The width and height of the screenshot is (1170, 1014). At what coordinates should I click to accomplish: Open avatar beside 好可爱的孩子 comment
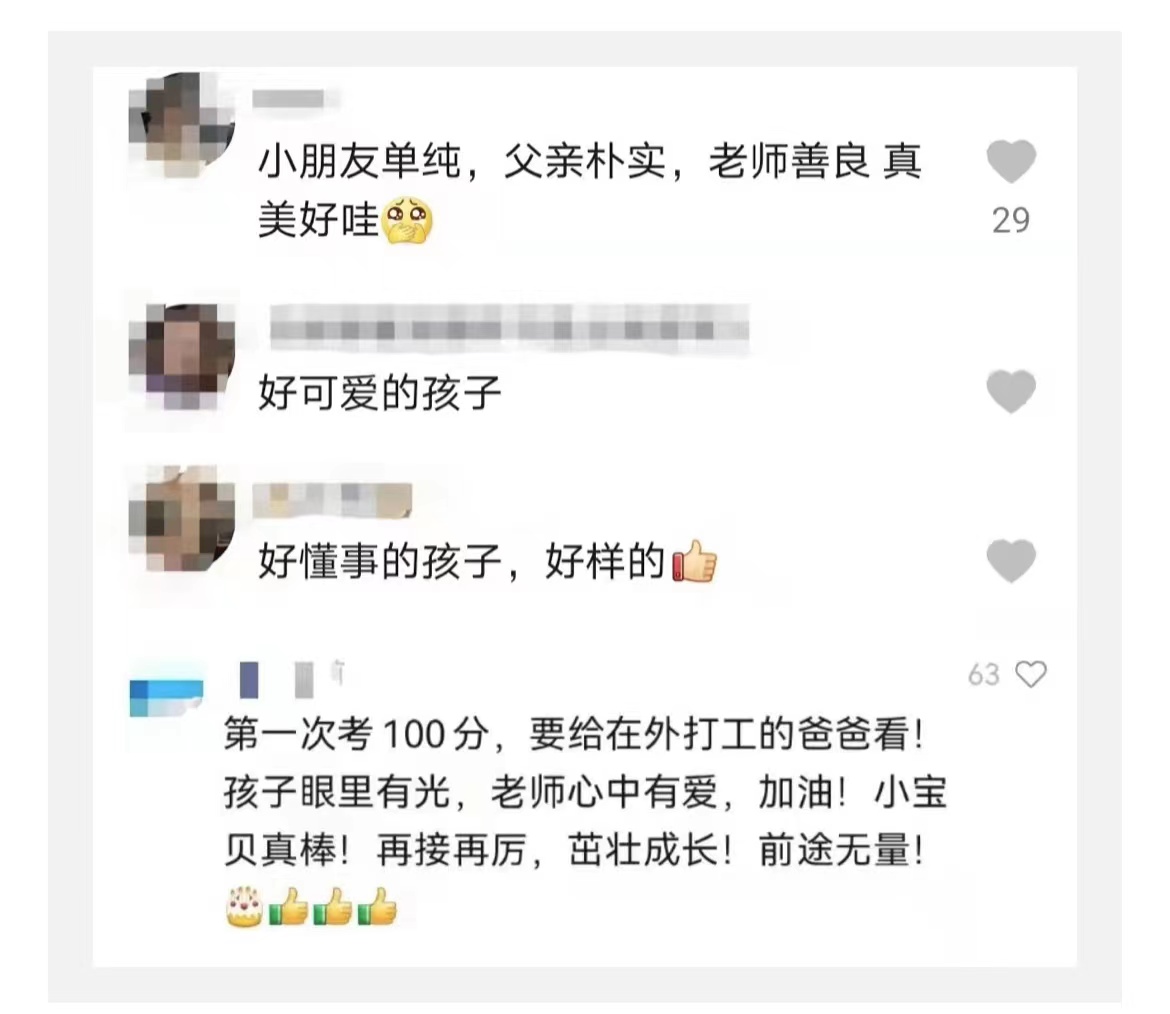click(x=182, y=357)
